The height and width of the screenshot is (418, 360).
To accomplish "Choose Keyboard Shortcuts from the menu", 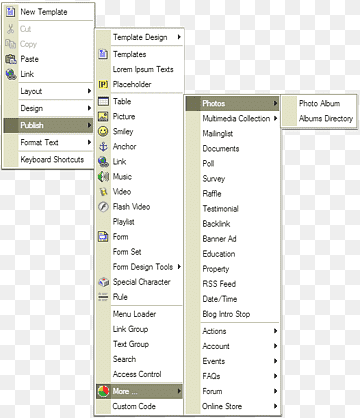I will tap(49, 159).
